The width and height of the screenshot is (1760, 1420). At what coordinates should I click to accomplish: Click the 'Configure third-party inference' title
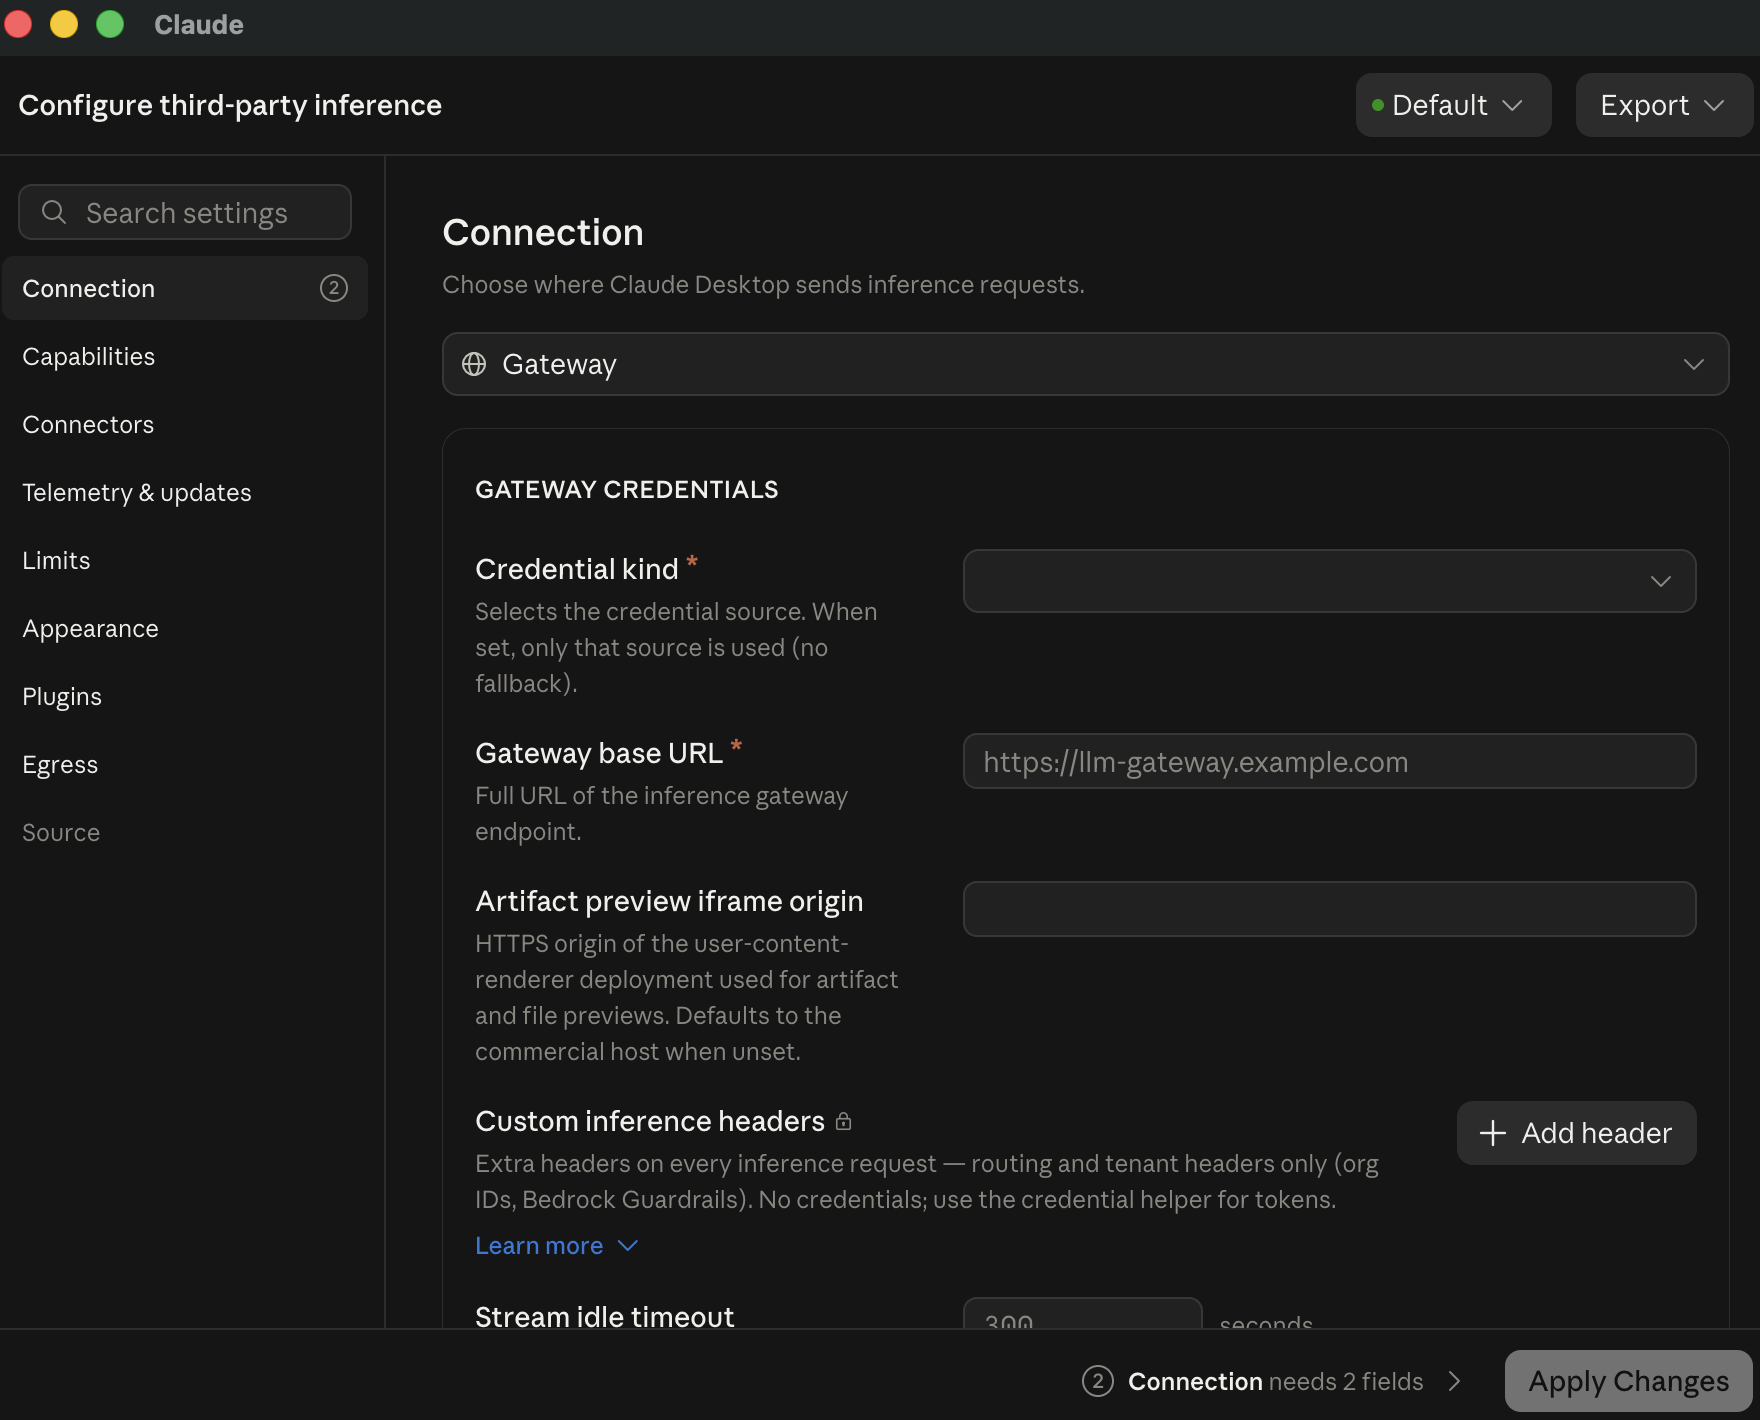coord(230,105)
